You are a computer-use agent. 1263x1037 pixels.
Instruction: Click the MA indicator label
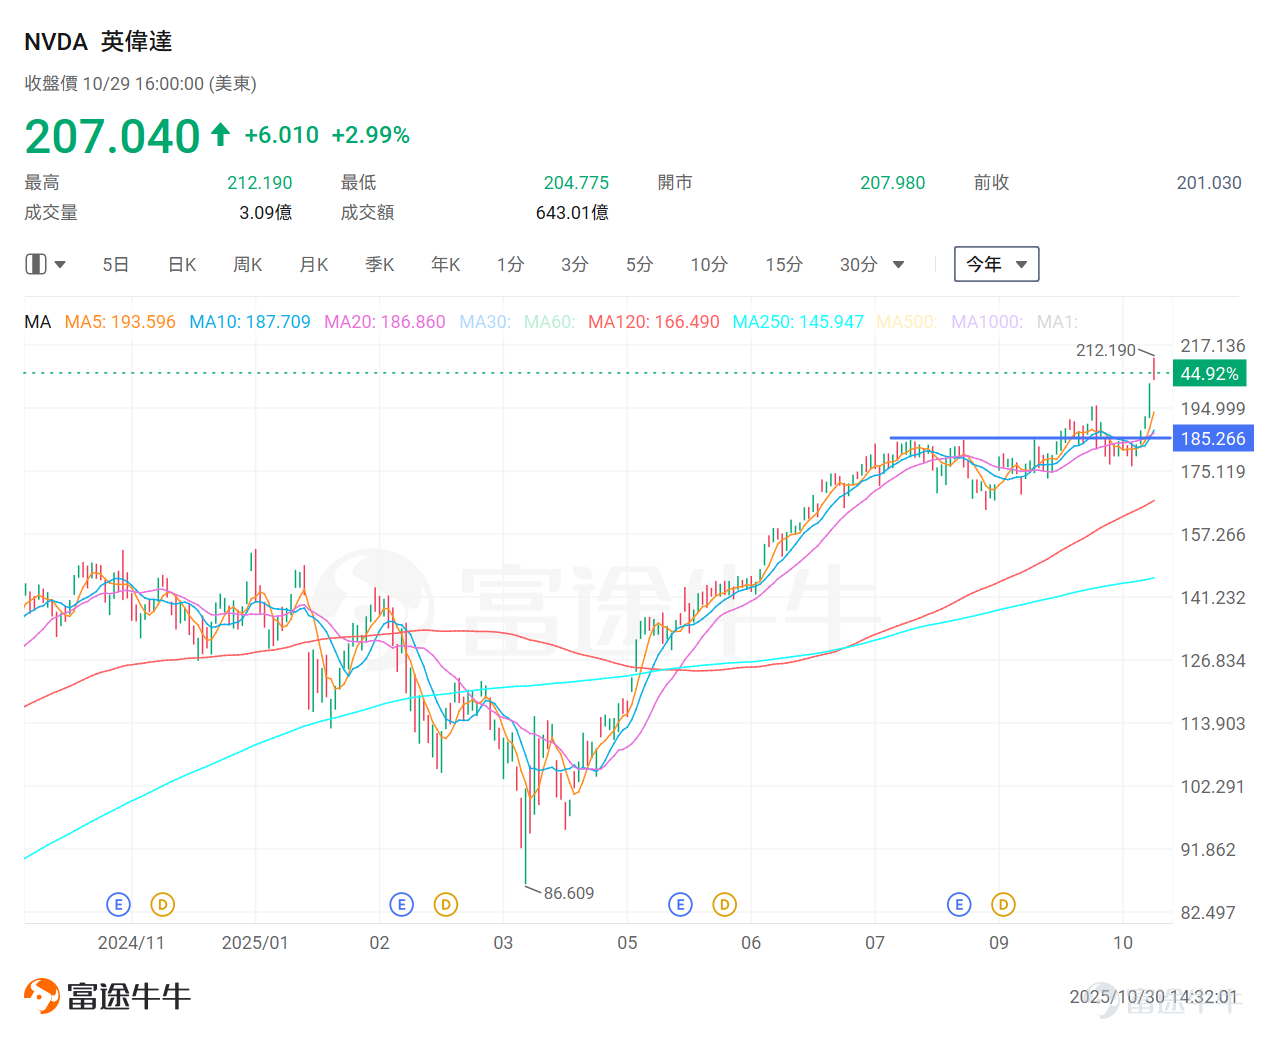pyautogui.click(x=38, y=322)
